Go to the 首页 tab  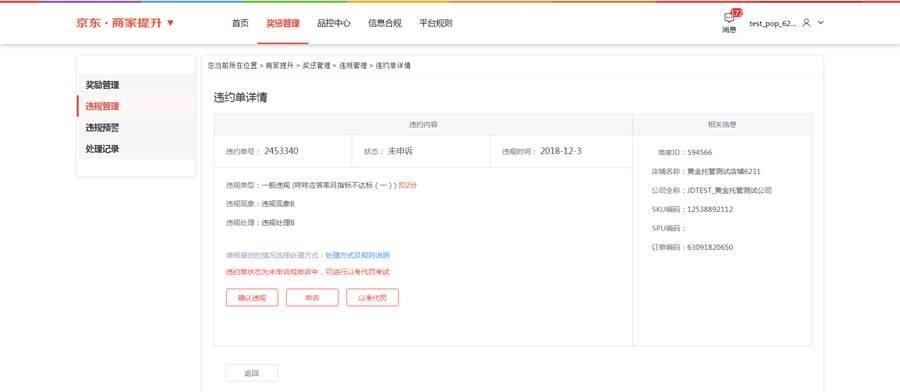click(240, 24)
